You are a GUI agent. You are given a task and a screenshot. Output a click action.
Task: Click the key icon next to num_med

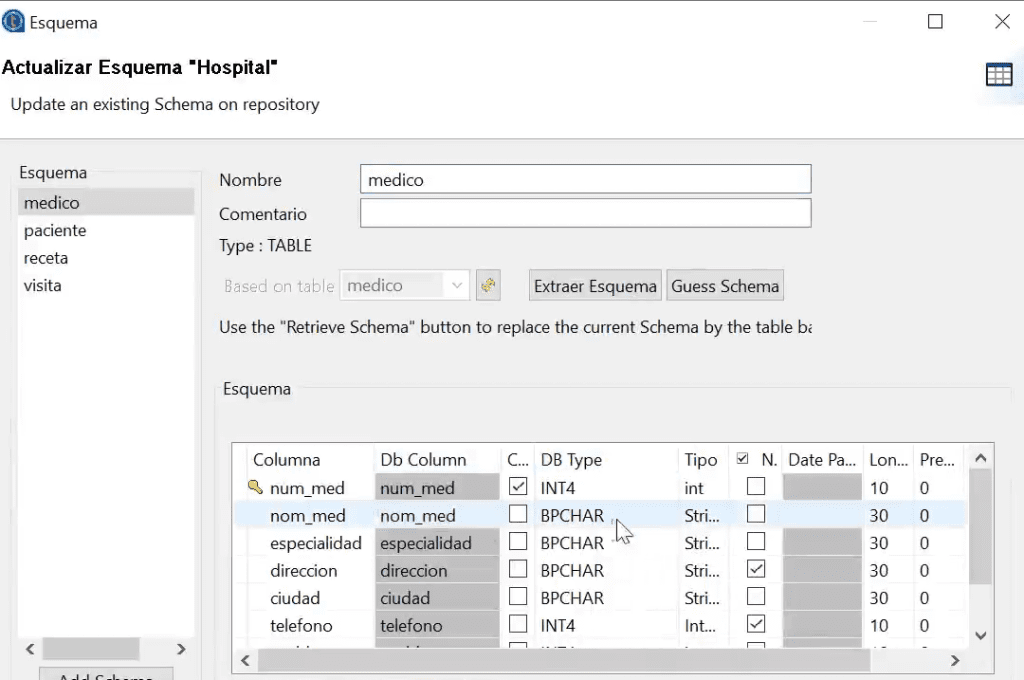(255, 487)
